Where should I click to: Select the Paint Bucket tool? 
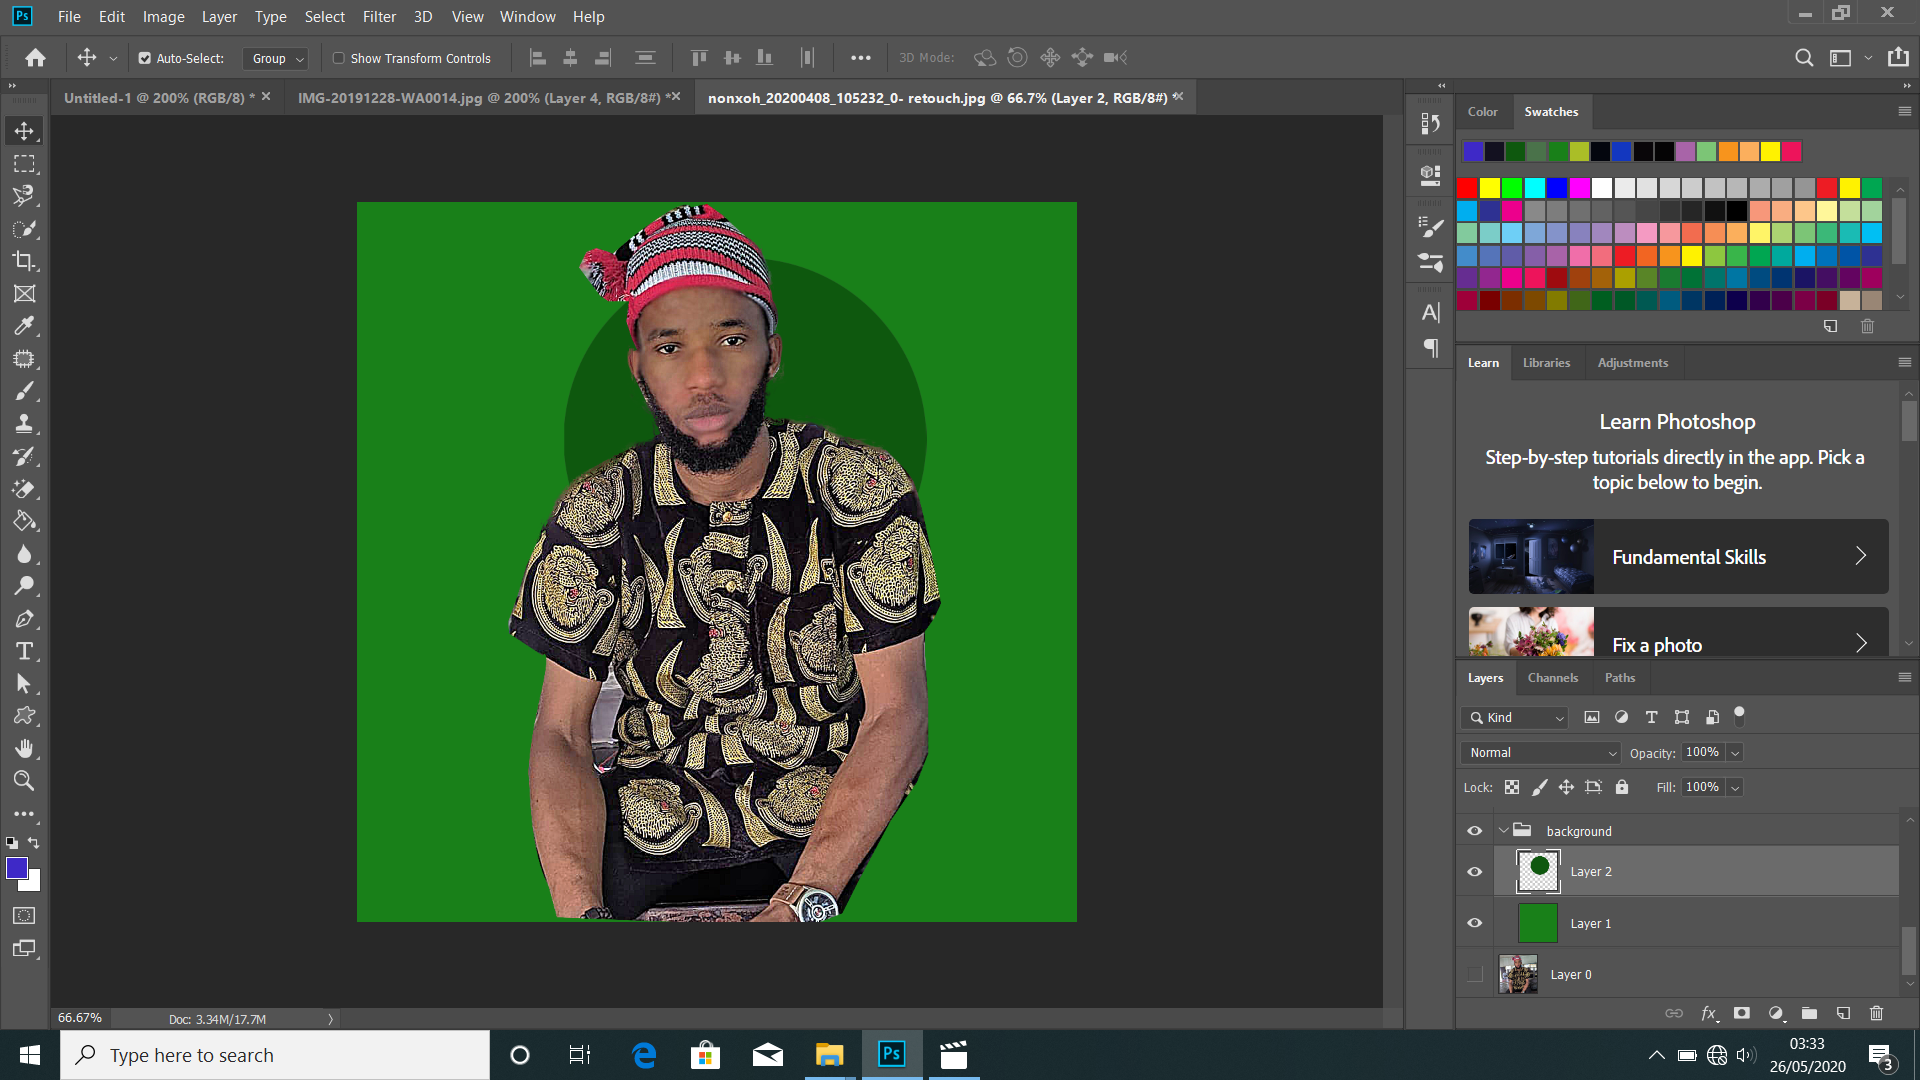24,521
